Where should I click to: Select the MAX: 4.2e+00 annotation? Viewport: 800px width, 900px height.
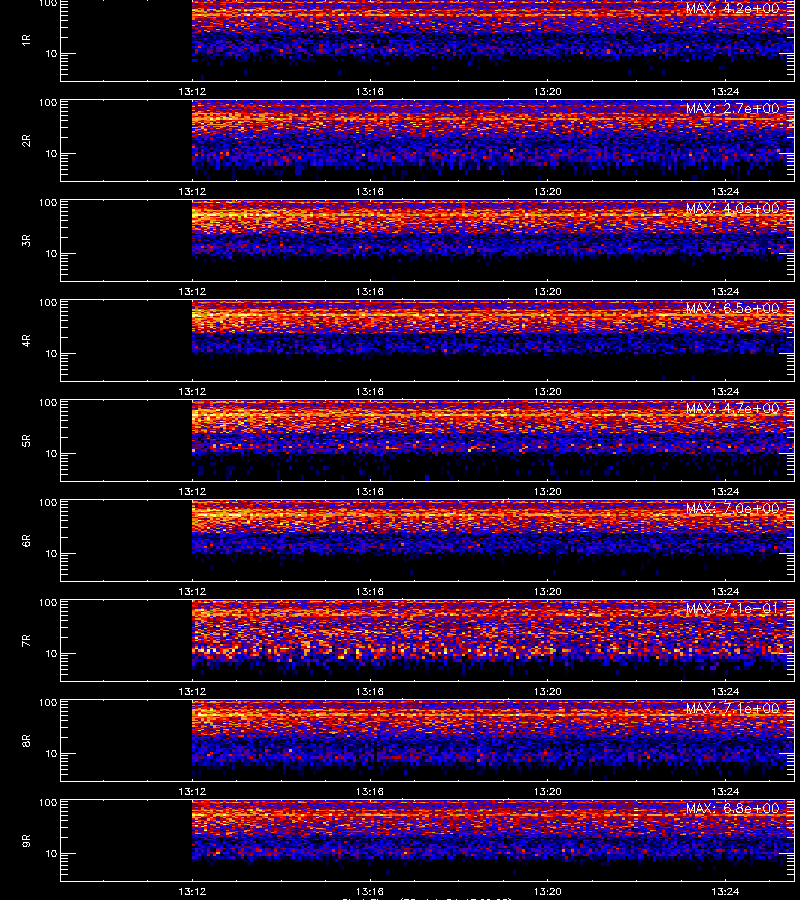coord(732,9)
